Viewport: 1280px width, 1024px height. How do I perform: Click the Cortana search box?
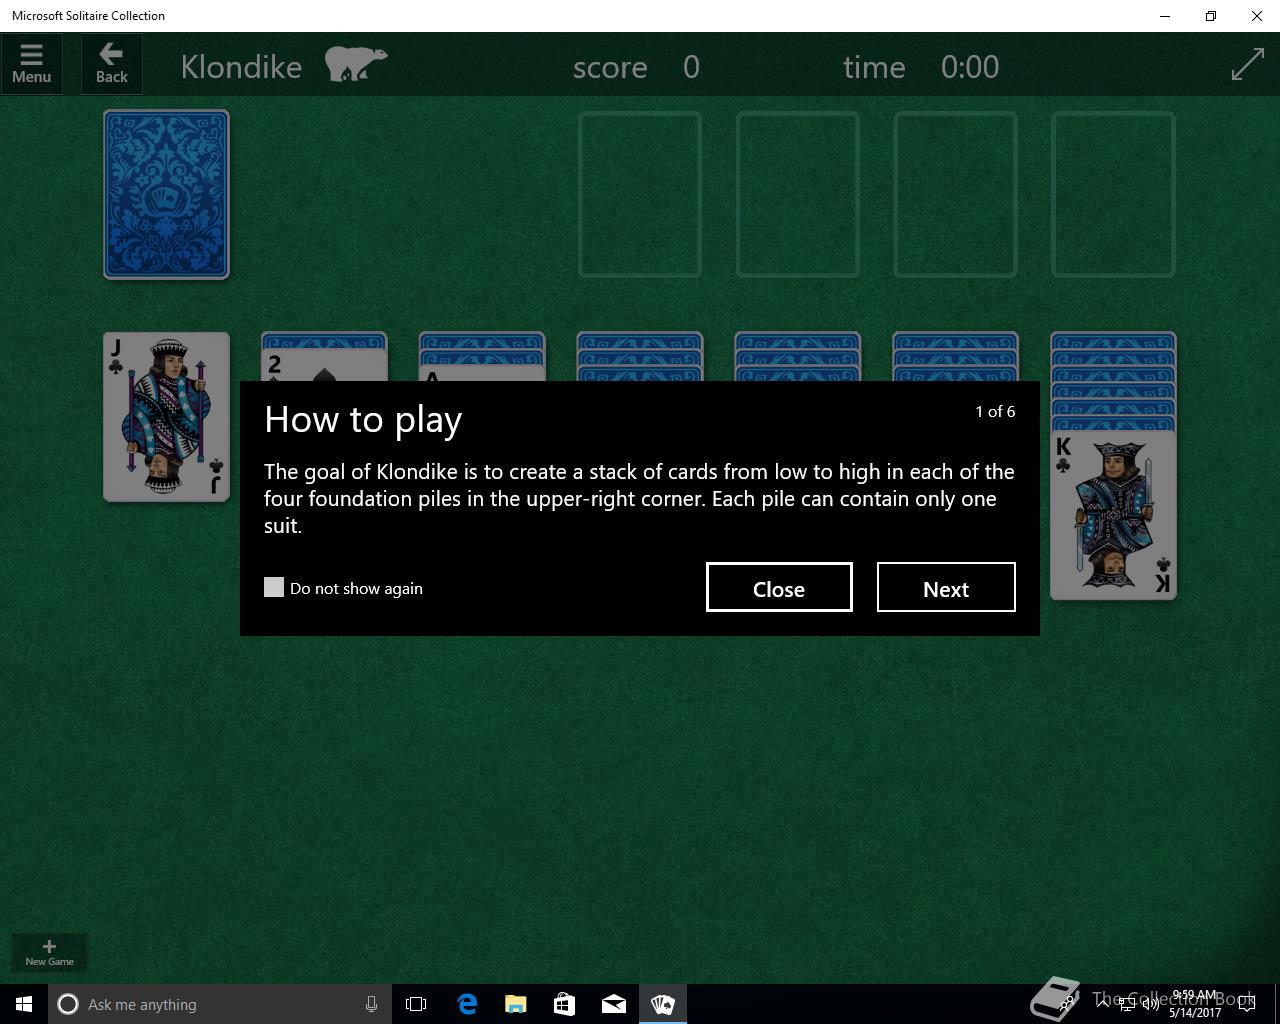[x=218, y=1004]
